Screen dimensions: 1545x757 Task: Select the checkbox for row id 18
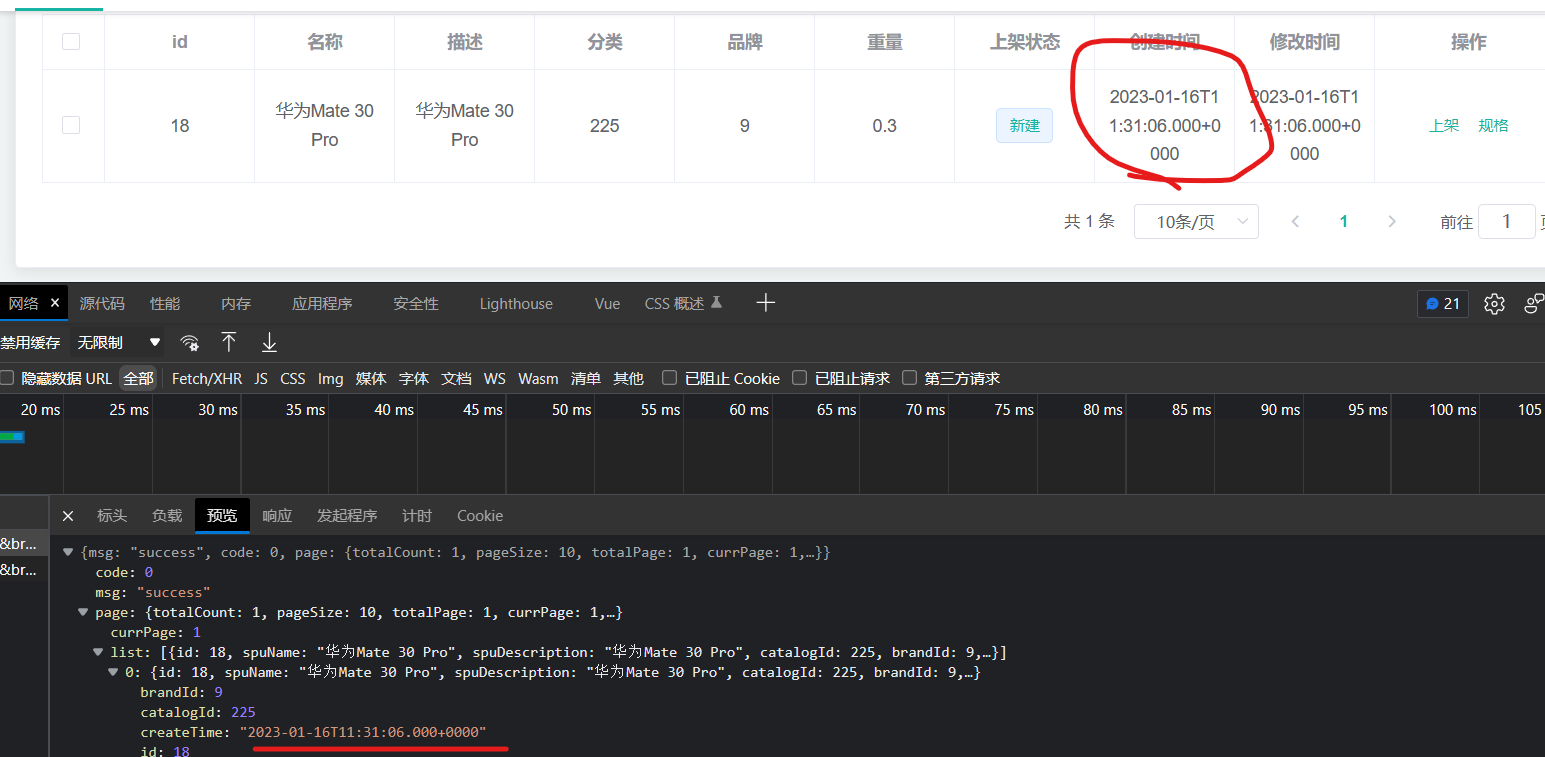tap(71, 125)
